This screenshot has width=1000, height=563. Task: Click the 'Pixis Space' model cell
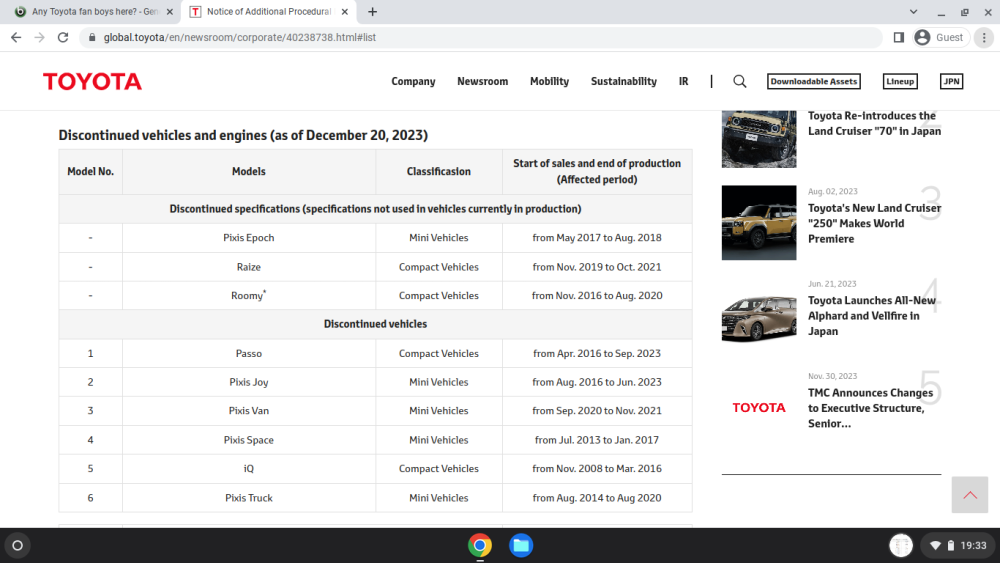249,440
